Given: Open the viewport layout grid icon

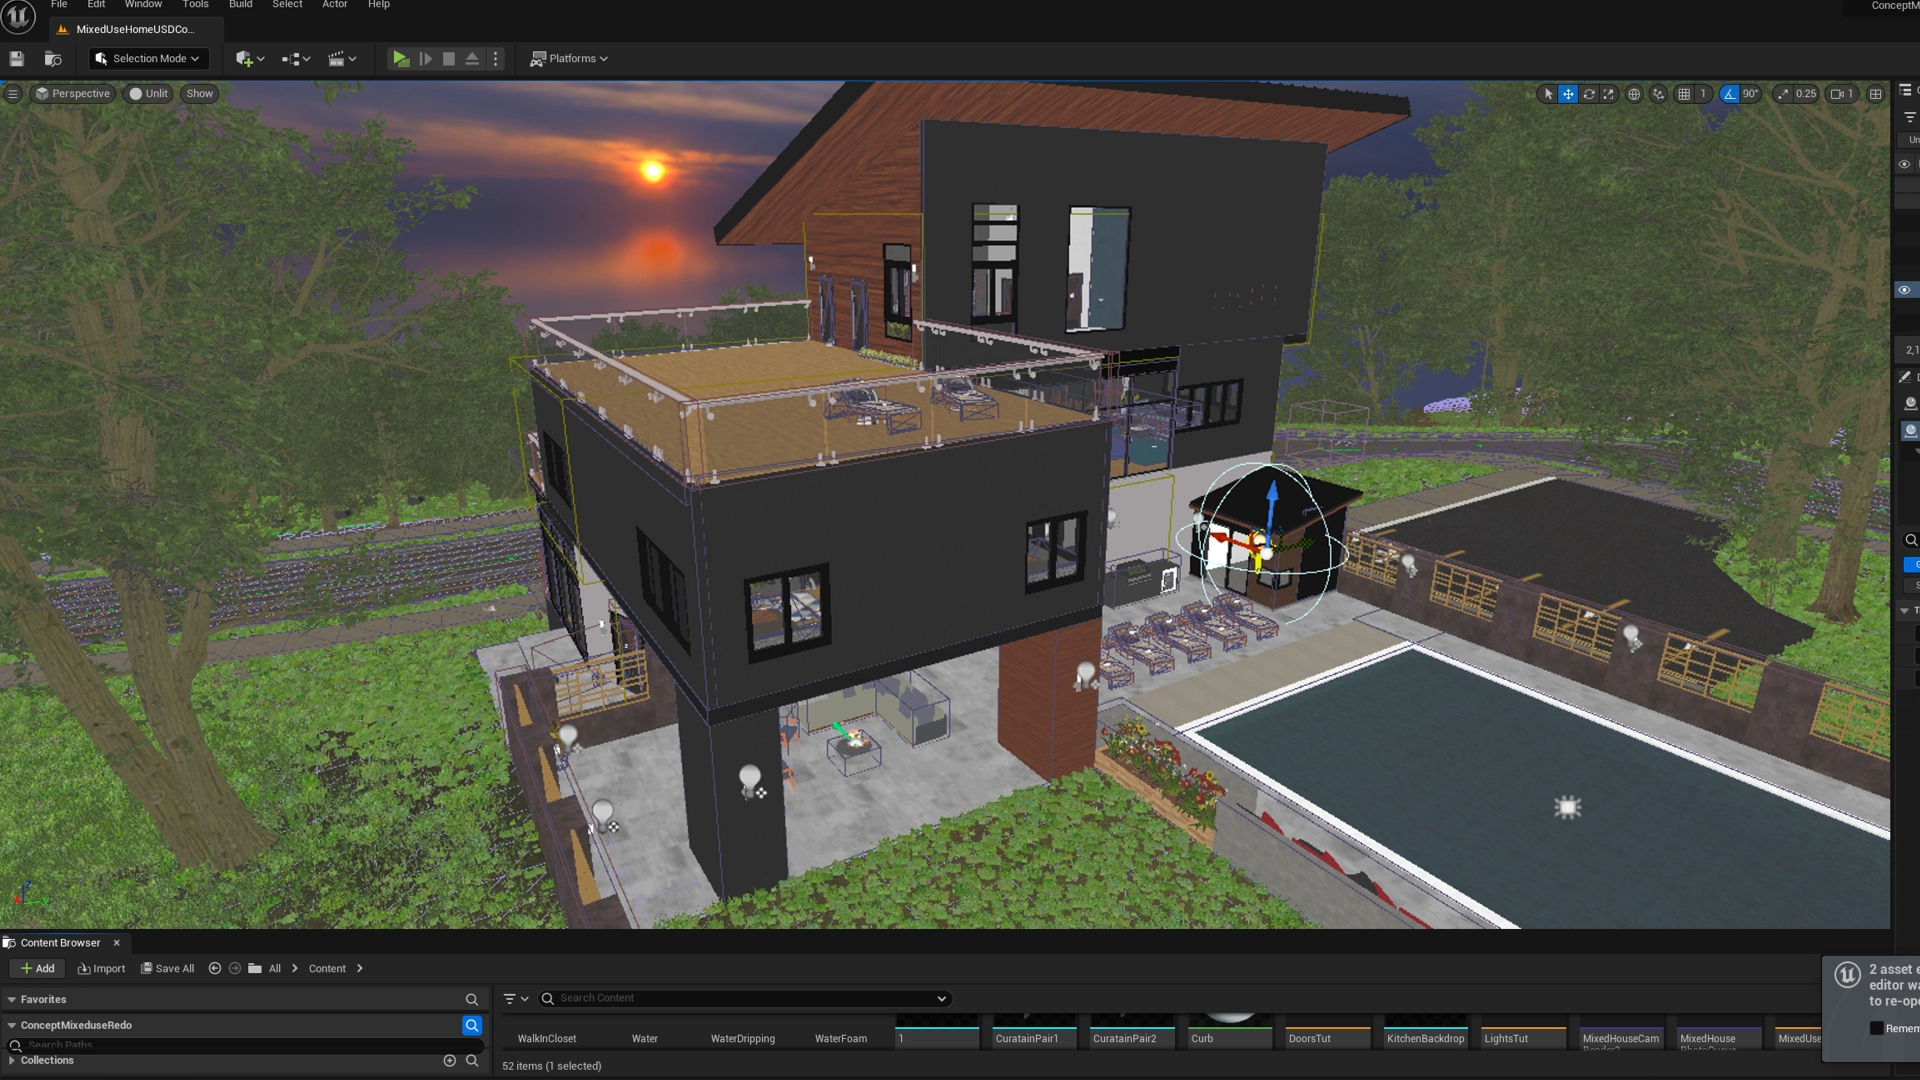Looking at the screenshot, I should [x=1876, y=94].
